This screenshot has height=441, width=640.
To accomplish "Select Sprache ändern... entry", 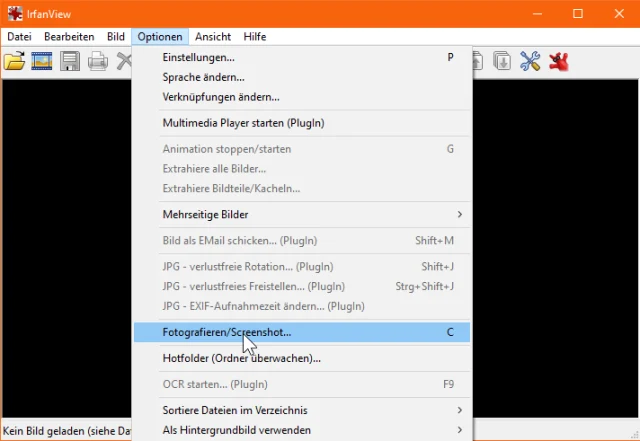I will tap(302, 77).
